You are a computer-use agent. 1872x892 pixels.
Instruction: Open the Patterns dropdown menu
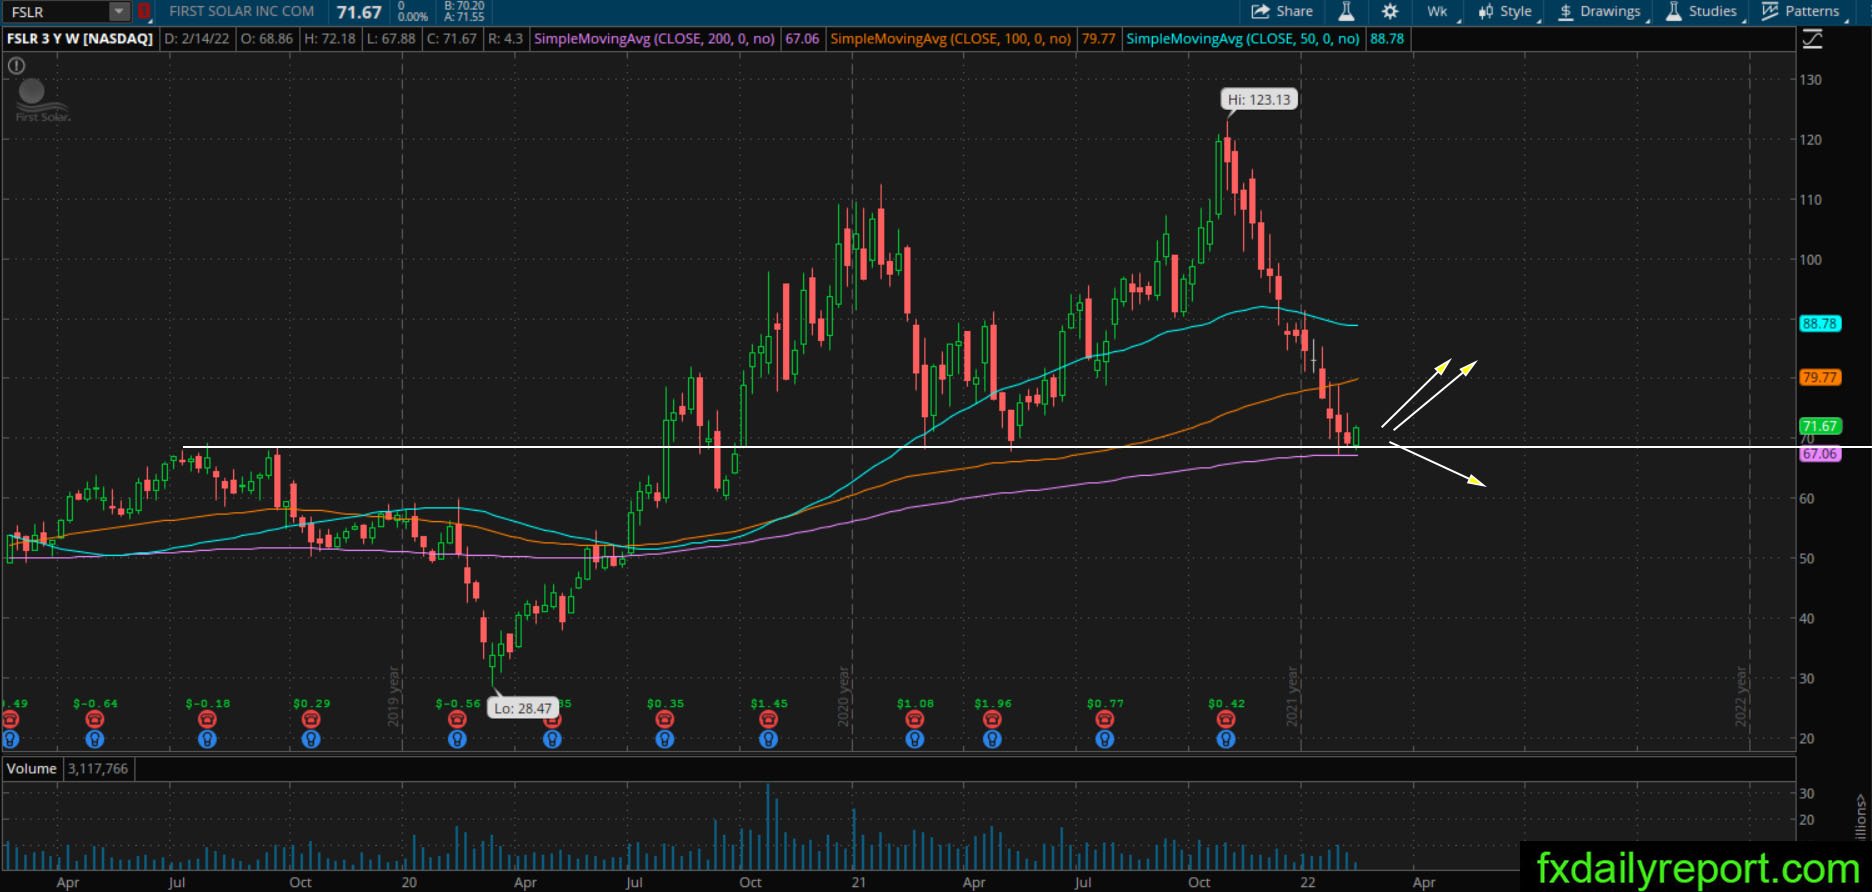click(1803, 11)
